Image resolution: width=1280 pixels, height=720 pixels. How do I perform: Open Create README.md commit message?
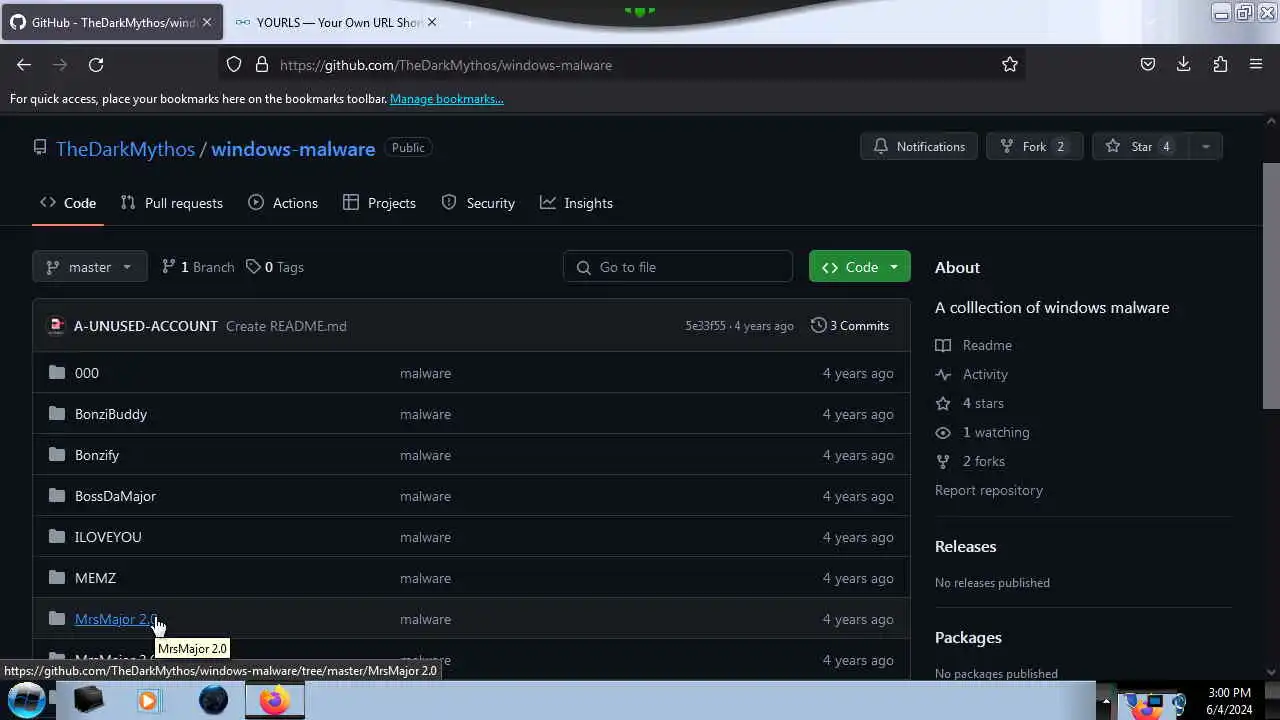(286, 326)
